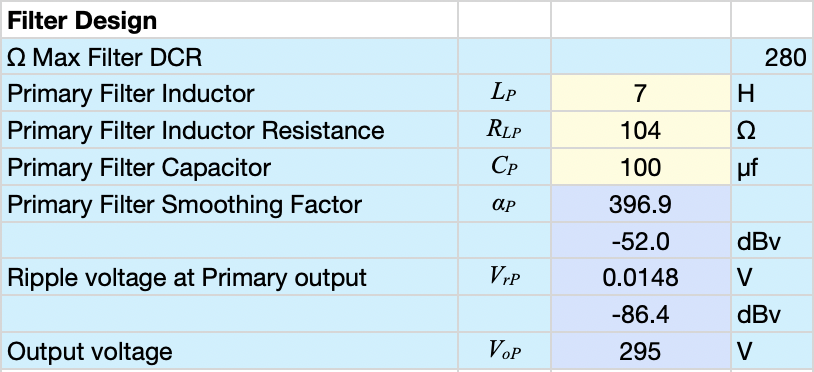Click the LP symbol cell
814x372 pixels.
pyautogui.click(x=504, y=93)
